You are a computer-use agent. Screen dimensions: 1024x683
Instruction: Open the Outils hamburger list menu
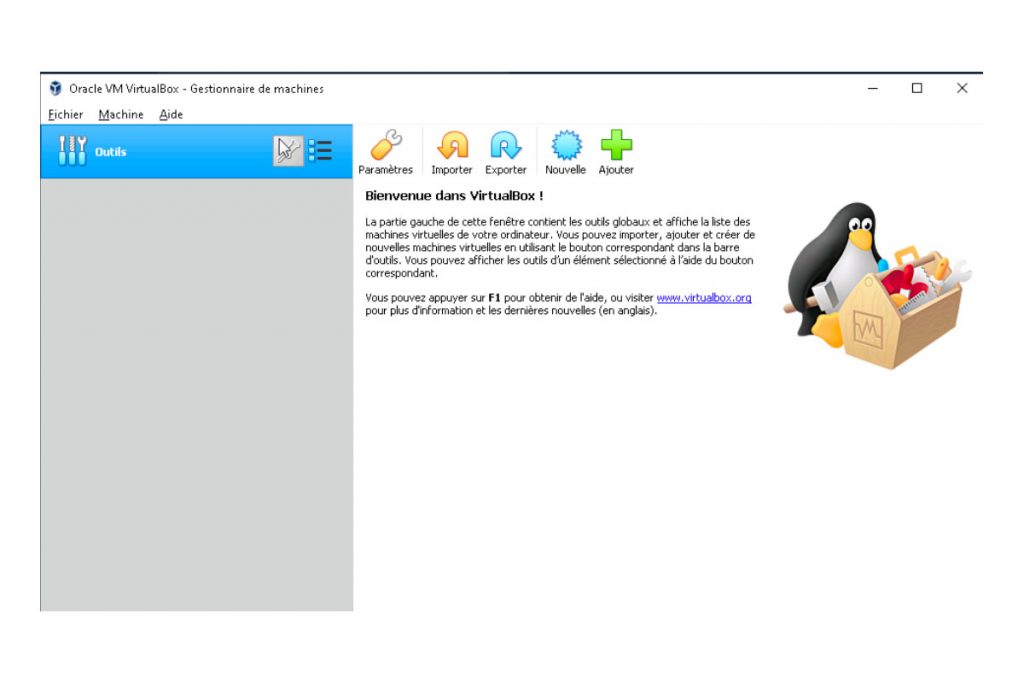tap(321, 150)
